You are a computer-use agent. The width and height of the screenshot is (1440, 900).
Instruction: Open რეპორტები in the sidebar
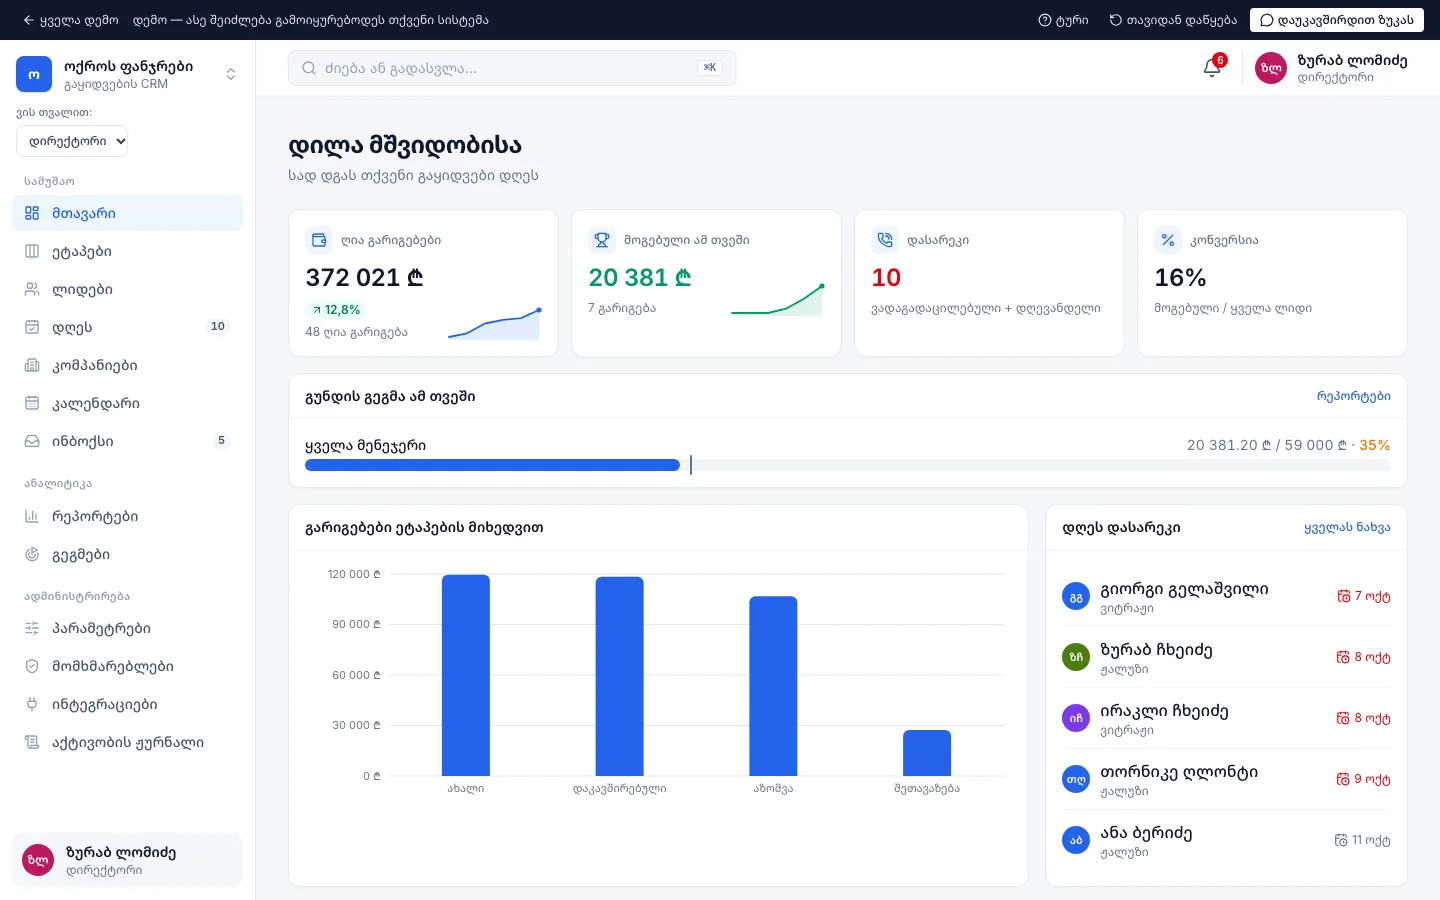click(x=127, y=516)
